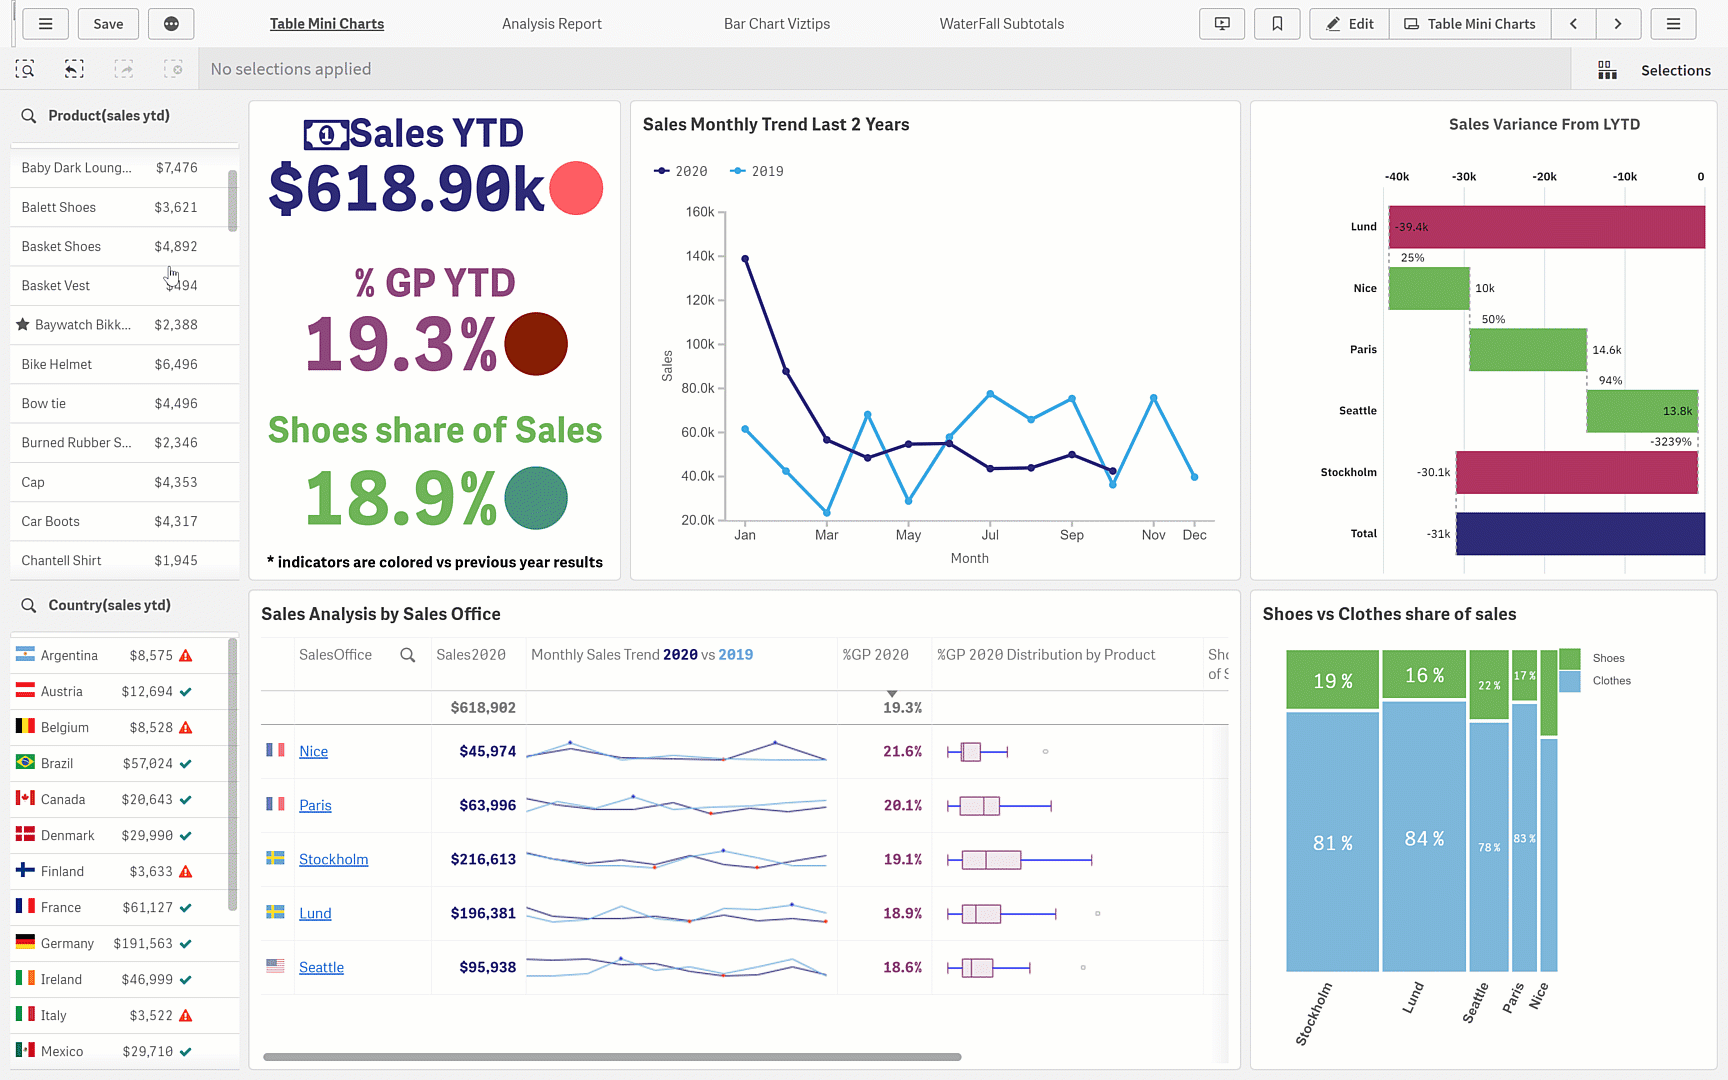Open the Insight Advisor assistant icon

point(171,24)
